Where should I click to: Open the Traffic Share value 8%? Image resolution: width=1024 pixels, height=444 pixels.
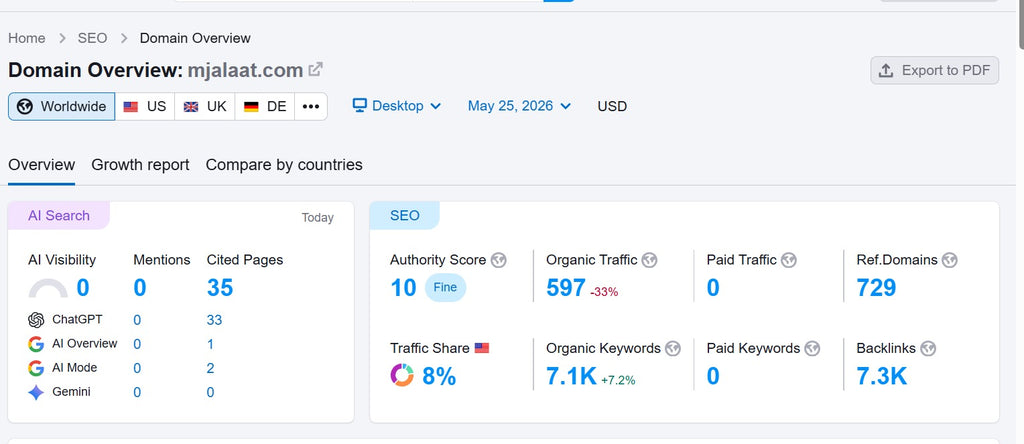coord(439,377)
